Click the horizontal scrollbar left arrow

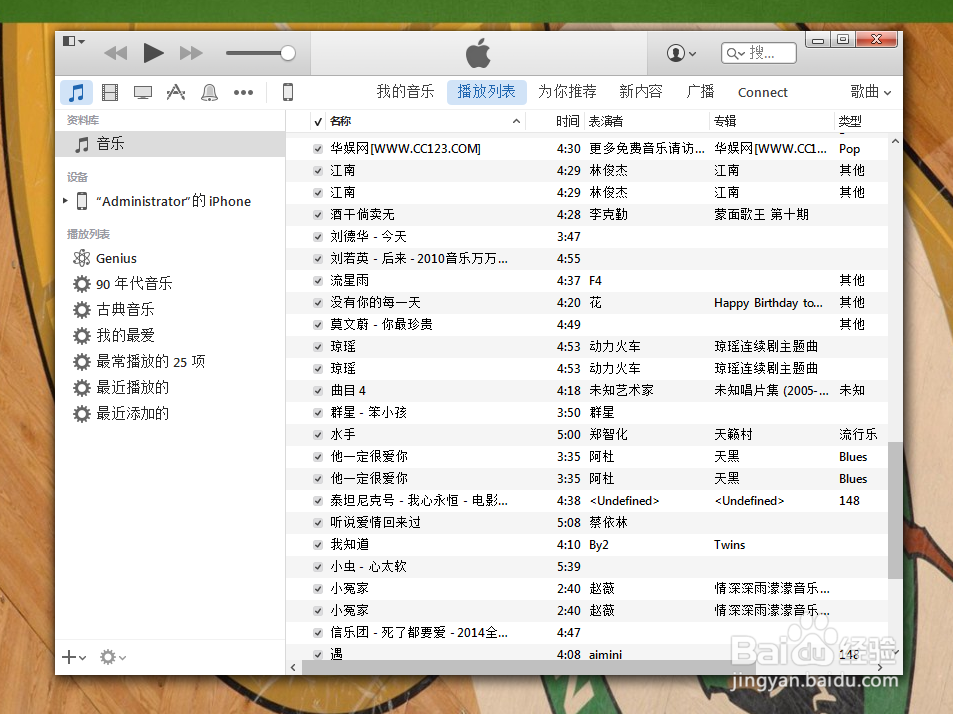[x=294, y=667]
